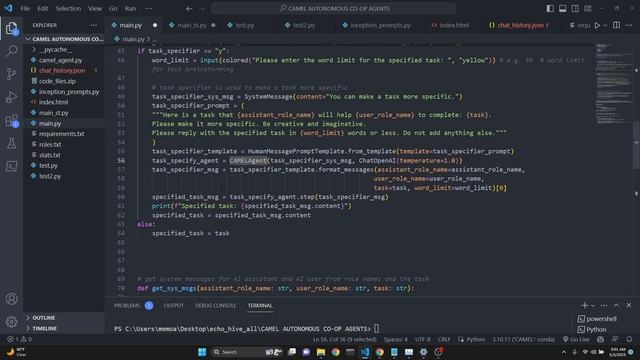The image size is (640, 360).
Task: Open Explorer views and more actions ellipsis
Action: click(93, 25)
